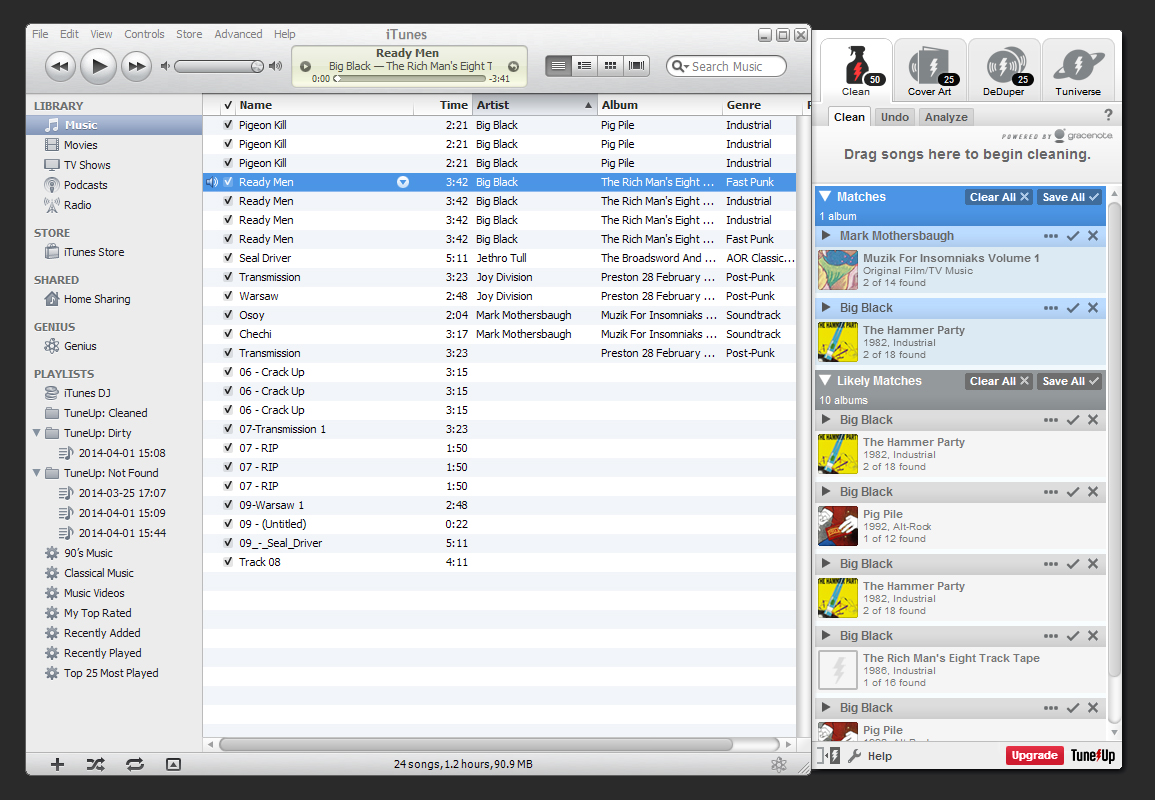Expand the Mark Mothersbaugh match entry
Viewport: 1155px width, 800px height.
(826, 236)
